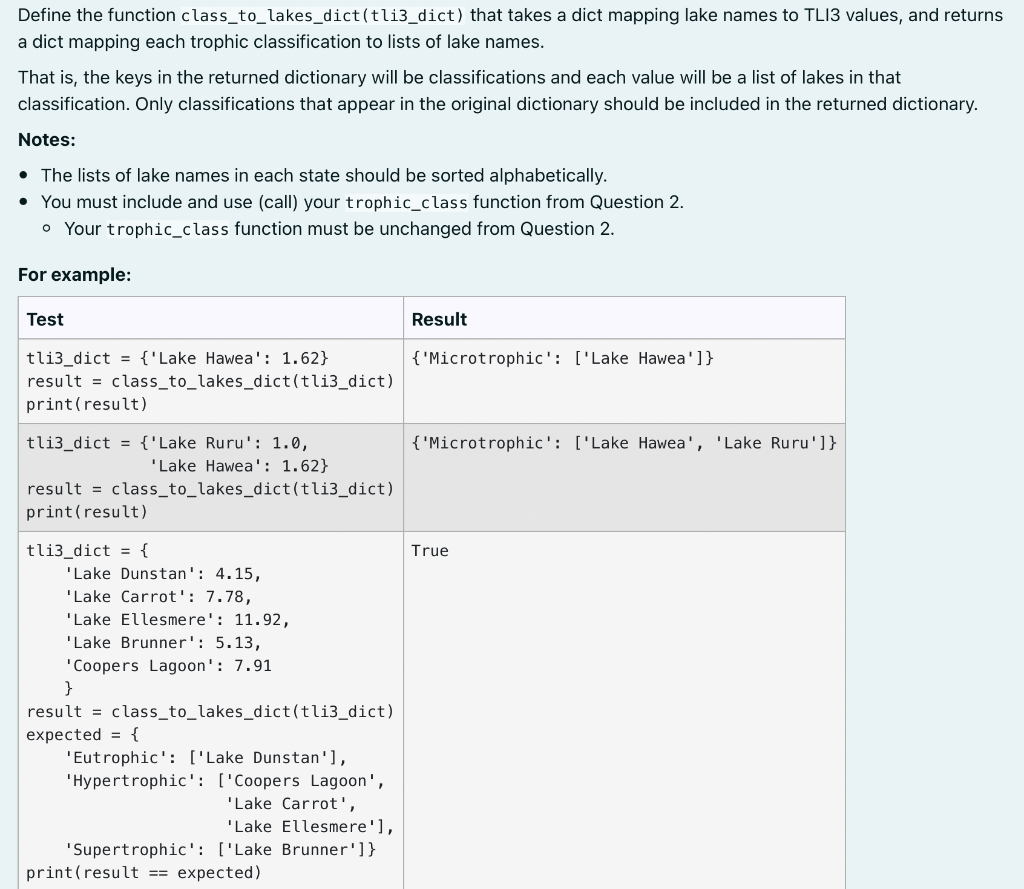The width and height of the screenshot is (1024, 889).
Task: Select the Test column header
Action: tap(45, 319)
